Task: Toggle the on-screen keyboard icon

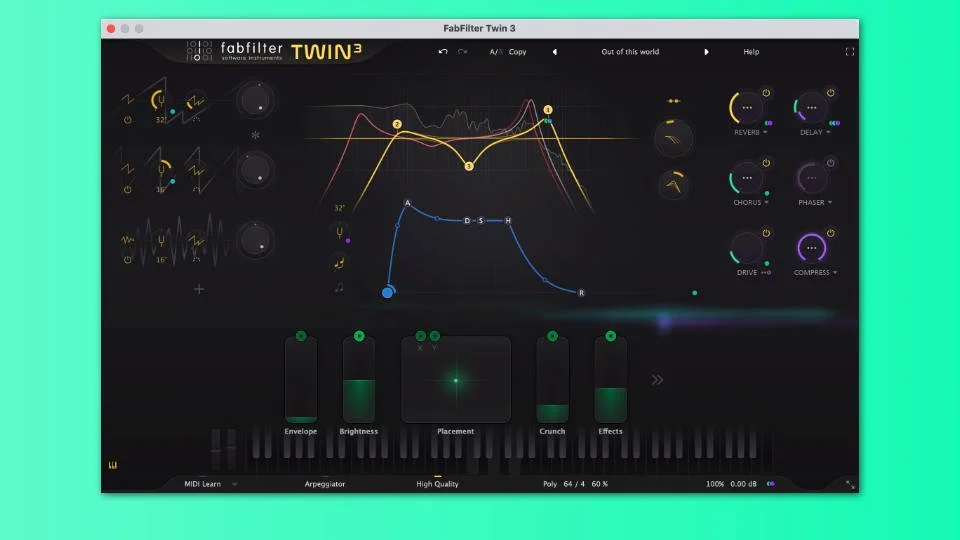Action: click(113, 465)
